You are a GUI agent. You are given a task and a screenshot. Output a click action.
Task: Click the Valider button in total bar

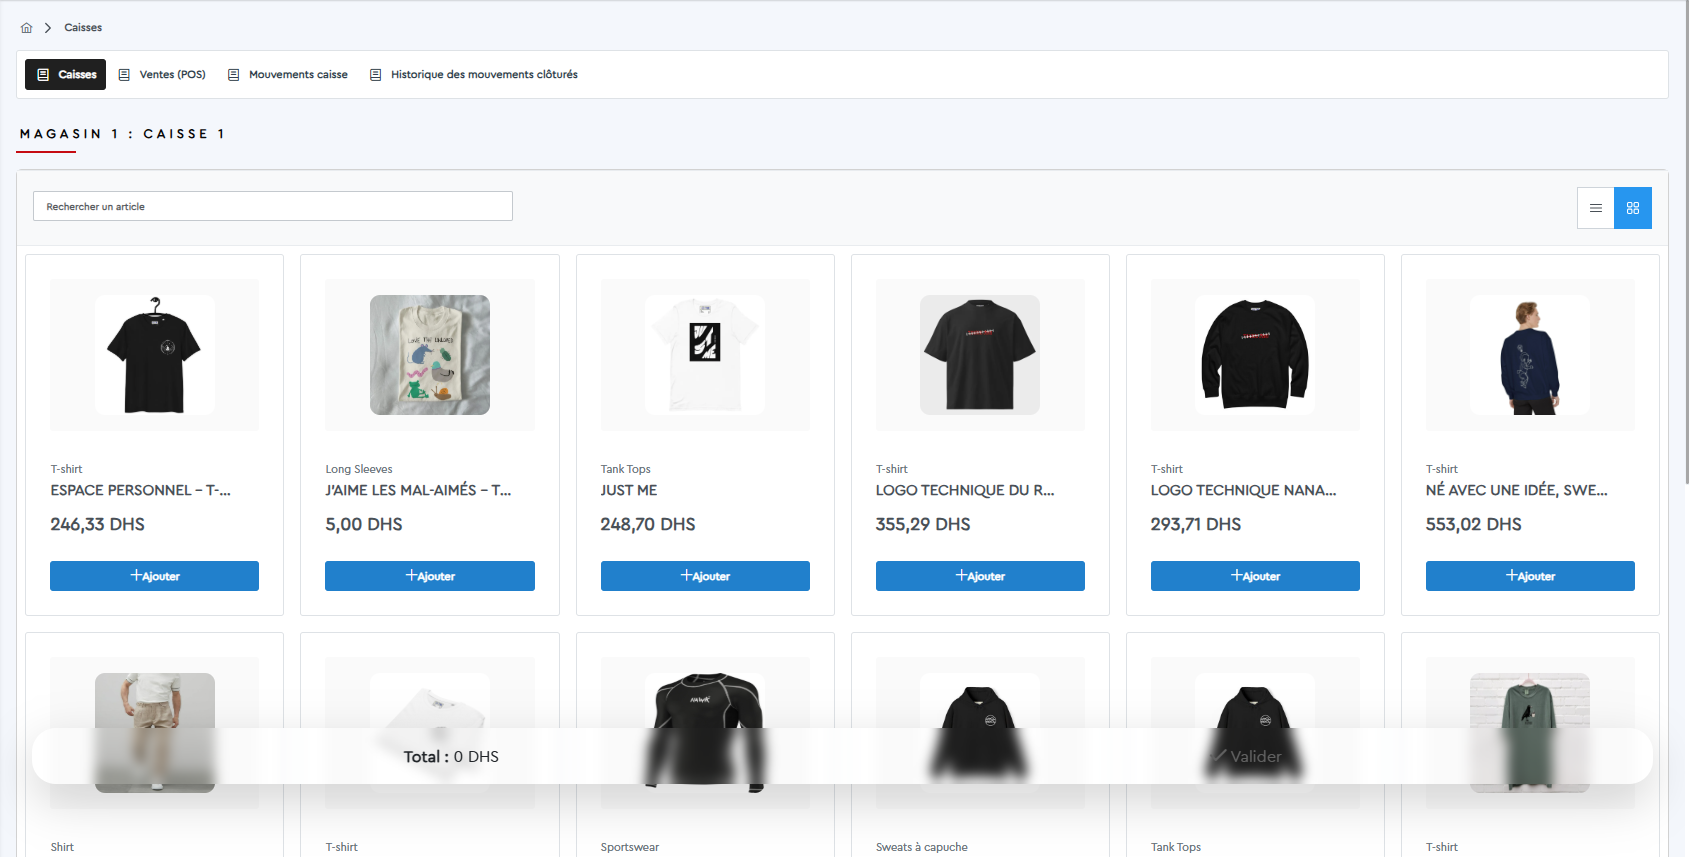(1246, 757)
